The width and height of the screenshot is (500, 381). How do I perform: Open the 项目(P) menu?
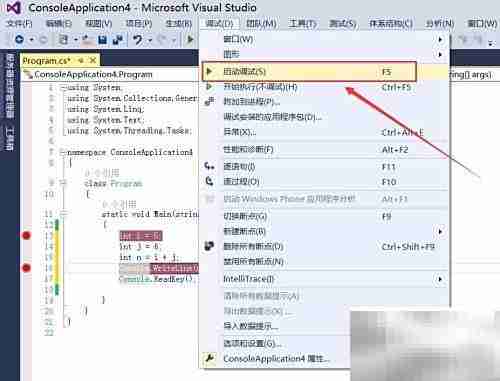(x=139, y=24)
